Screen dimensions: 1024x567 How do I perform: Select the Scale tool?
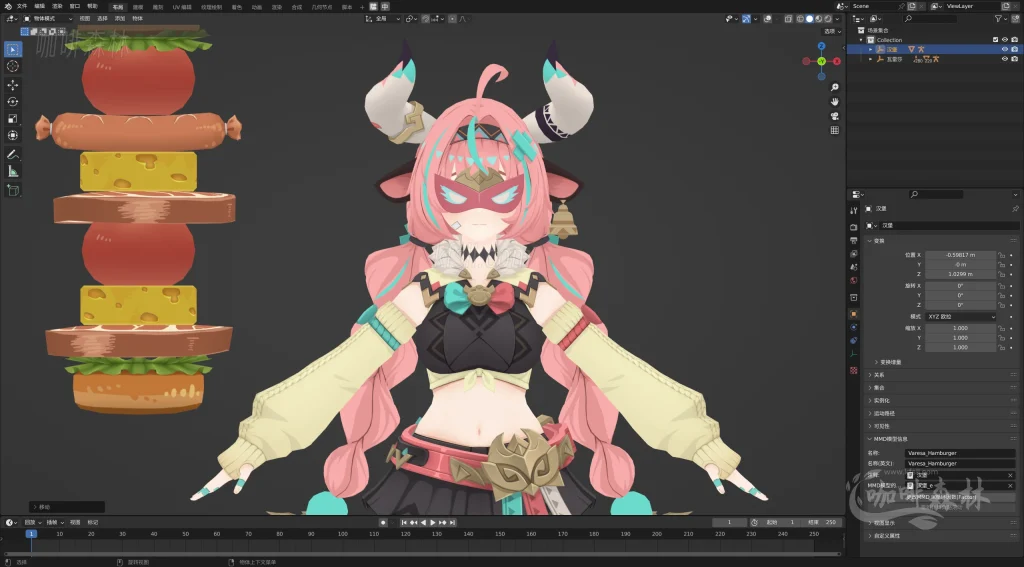[x=12, y=118]
